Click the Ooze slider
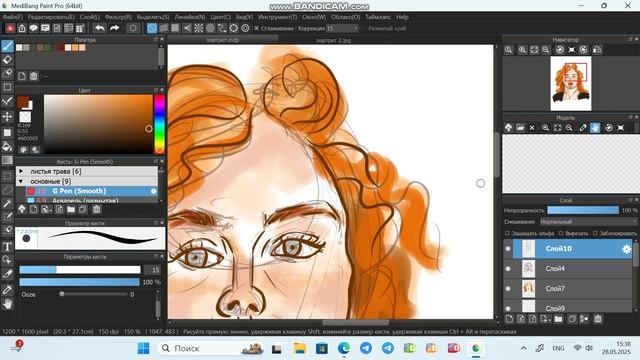640x360 pixels. 94,294
